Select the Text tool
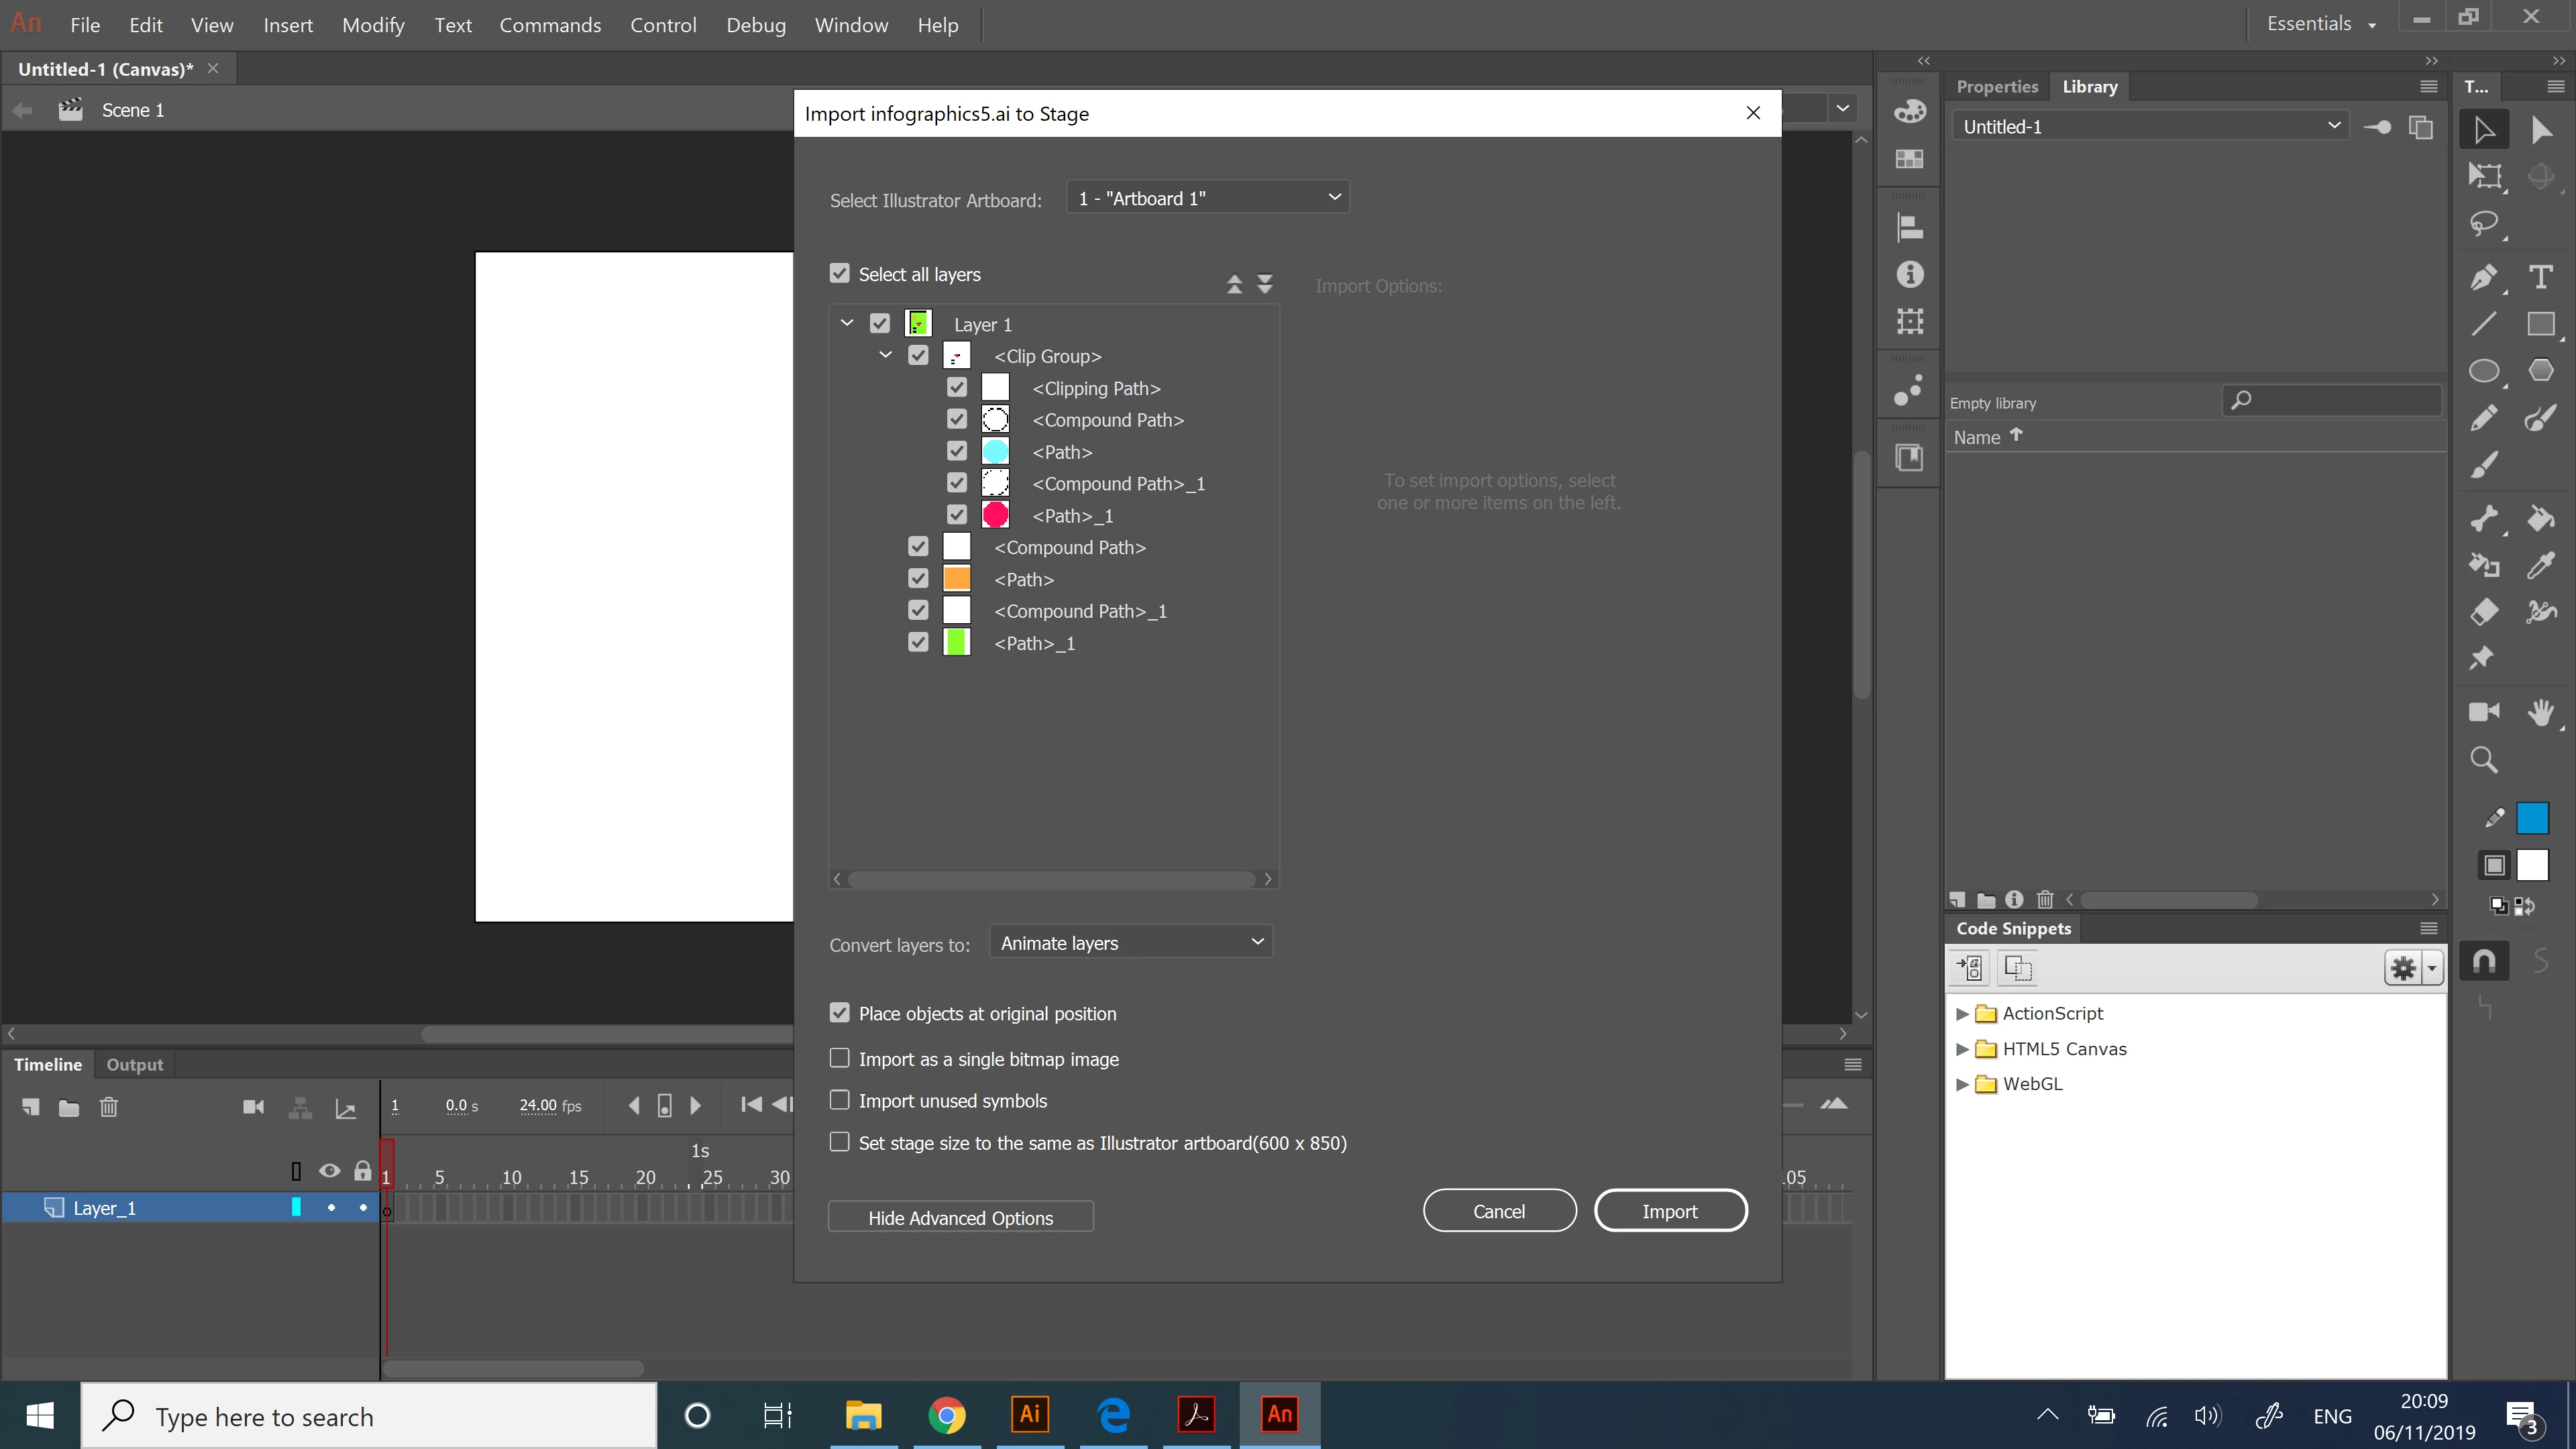This screenshot has width=2576, height=1449. click(x=2540, y=277)
